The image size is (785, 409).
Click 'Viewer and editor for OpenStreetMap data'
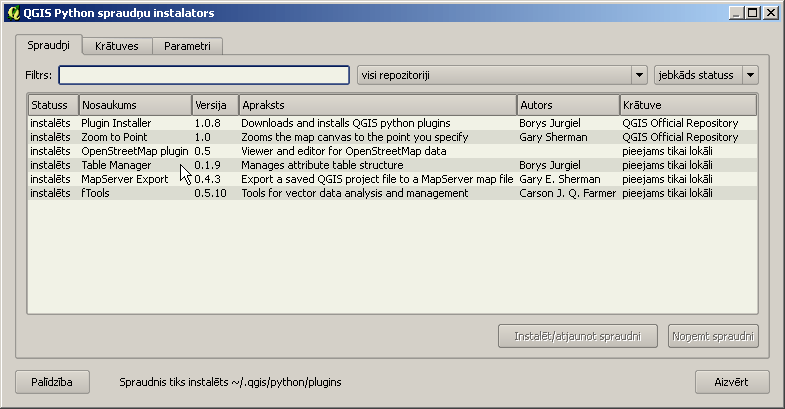[x=343, y=151]
